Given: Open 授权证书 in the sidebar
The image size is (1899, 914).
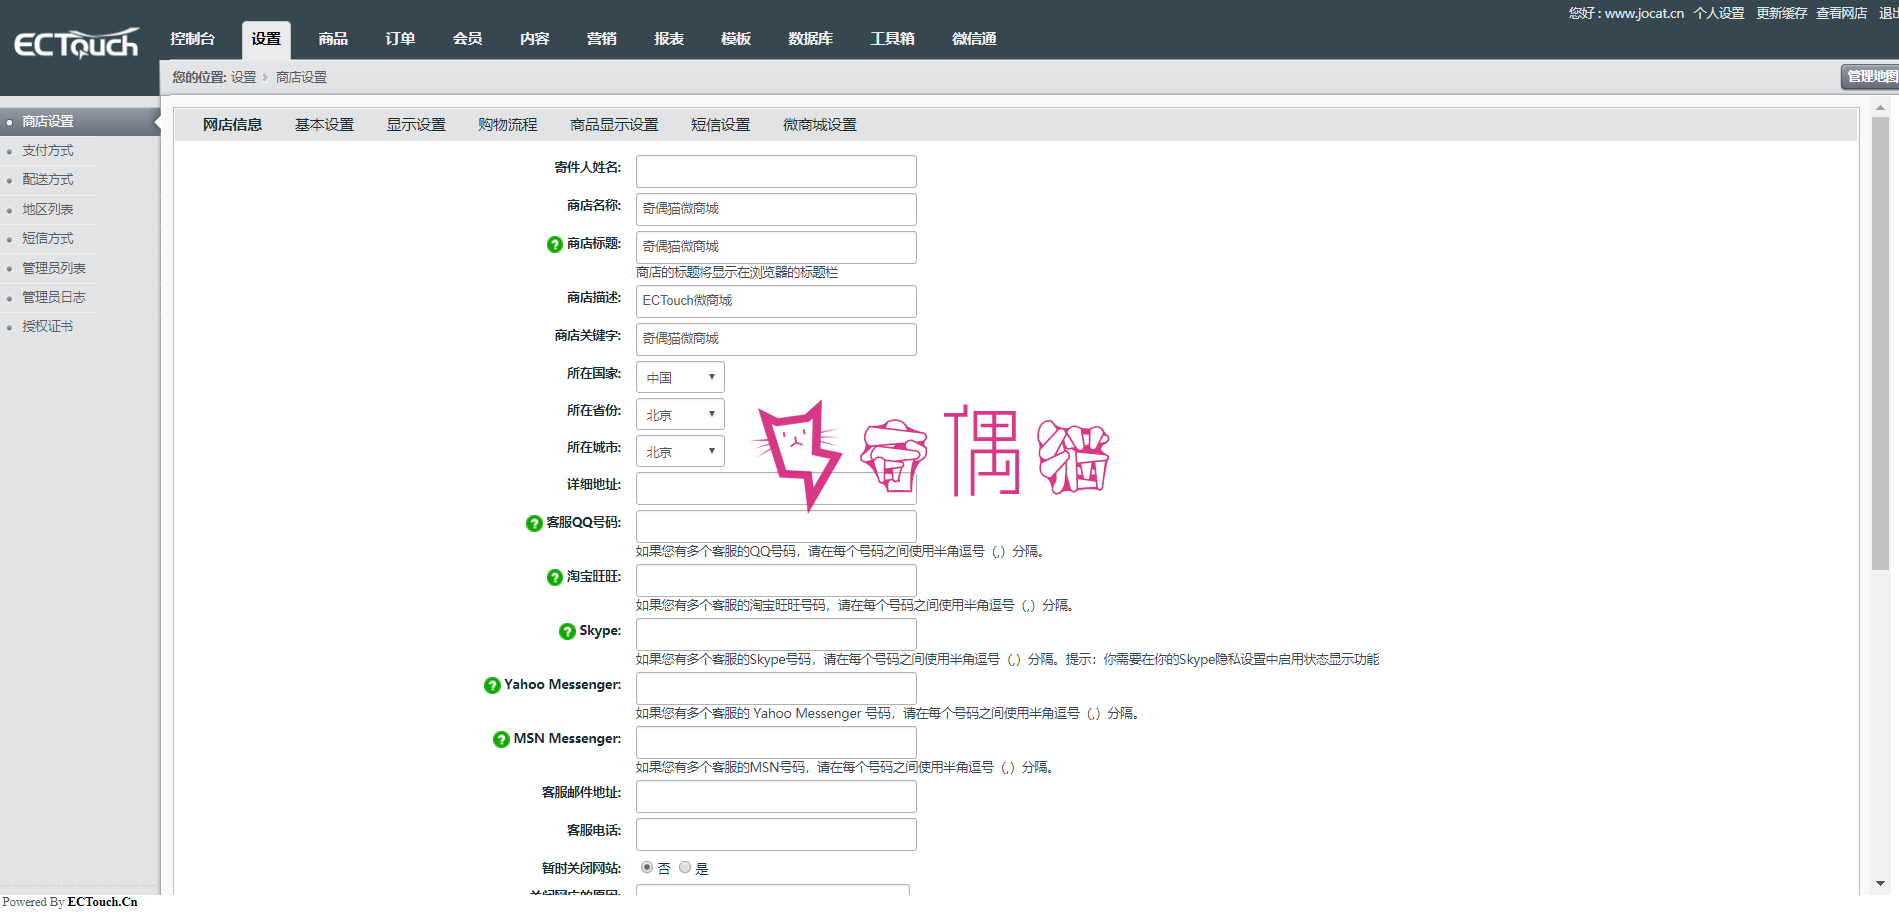Looking at the screenshot, I should pos(48,326).
